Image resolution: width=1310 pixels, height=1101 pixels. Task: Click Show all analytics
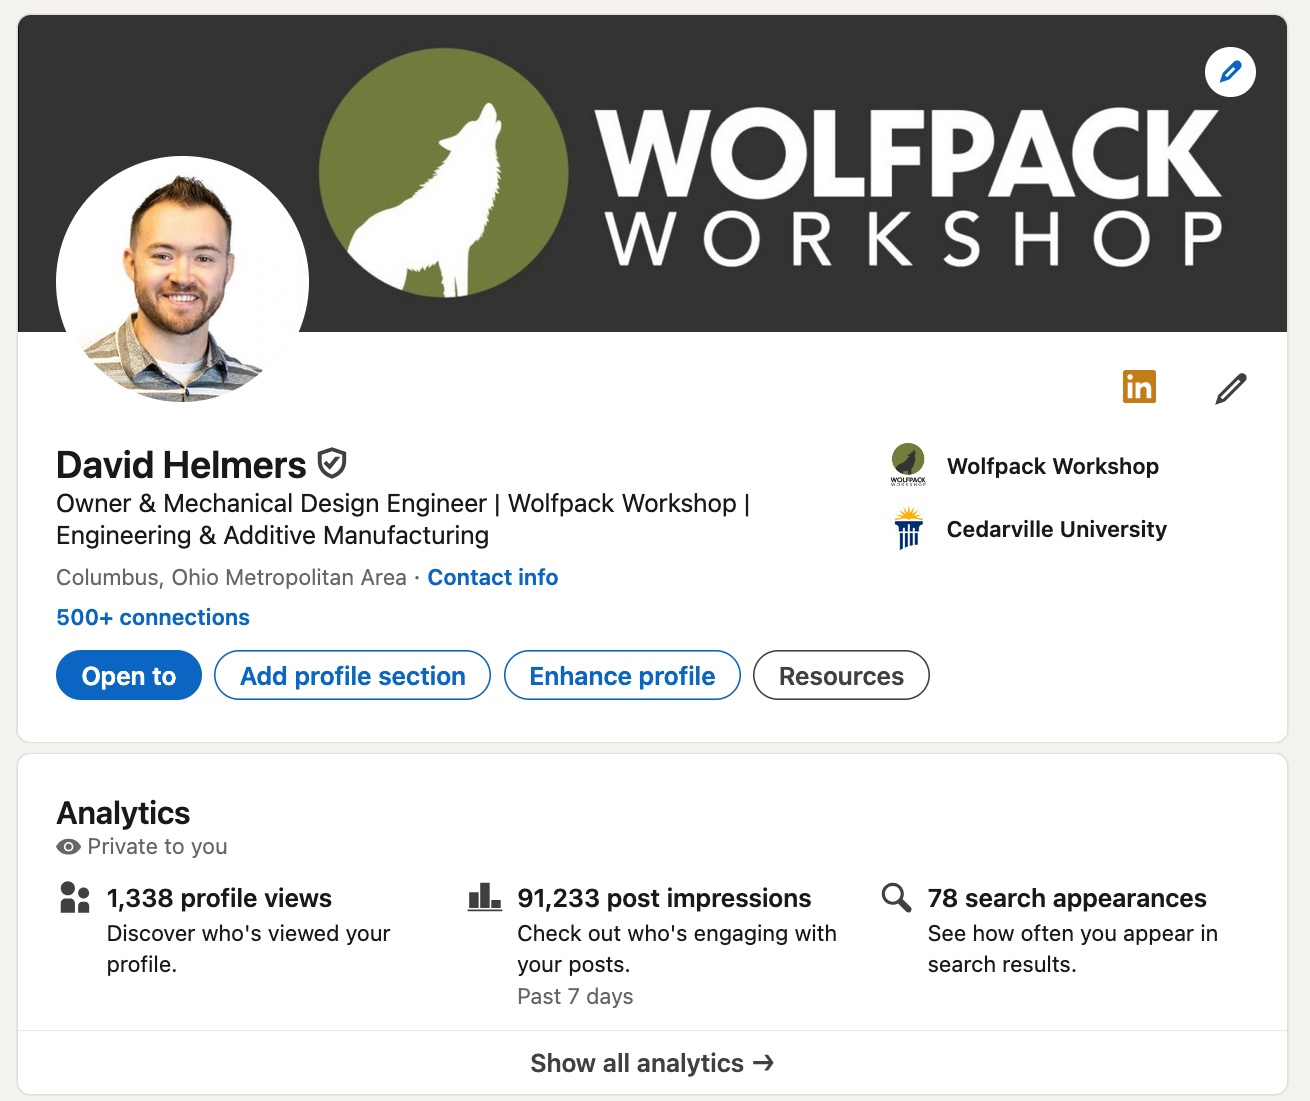point(652,1063)
